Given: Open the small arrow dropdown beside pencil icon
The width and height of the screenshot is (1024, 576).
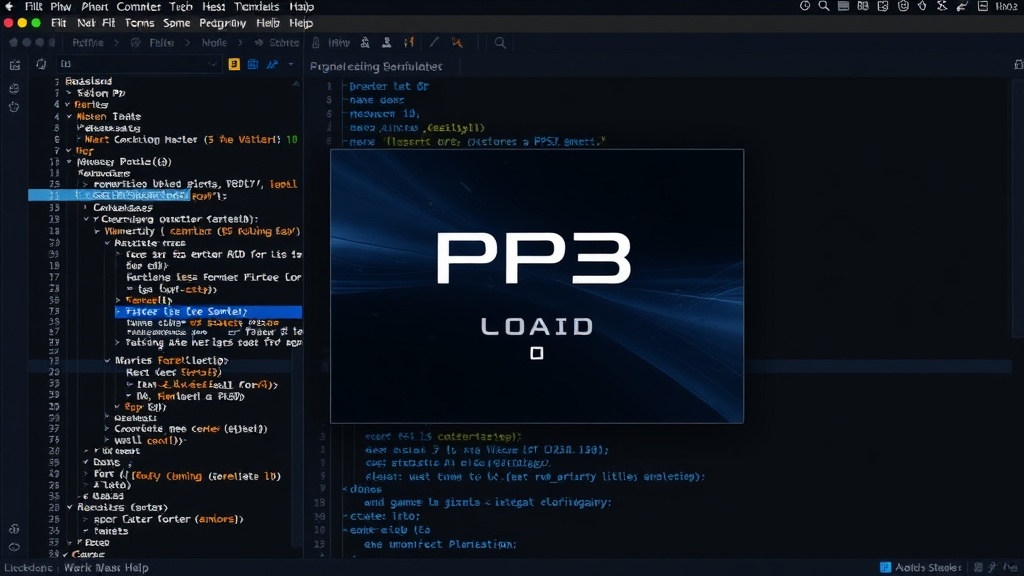Looking at the screenshot, I should [291, 64].
